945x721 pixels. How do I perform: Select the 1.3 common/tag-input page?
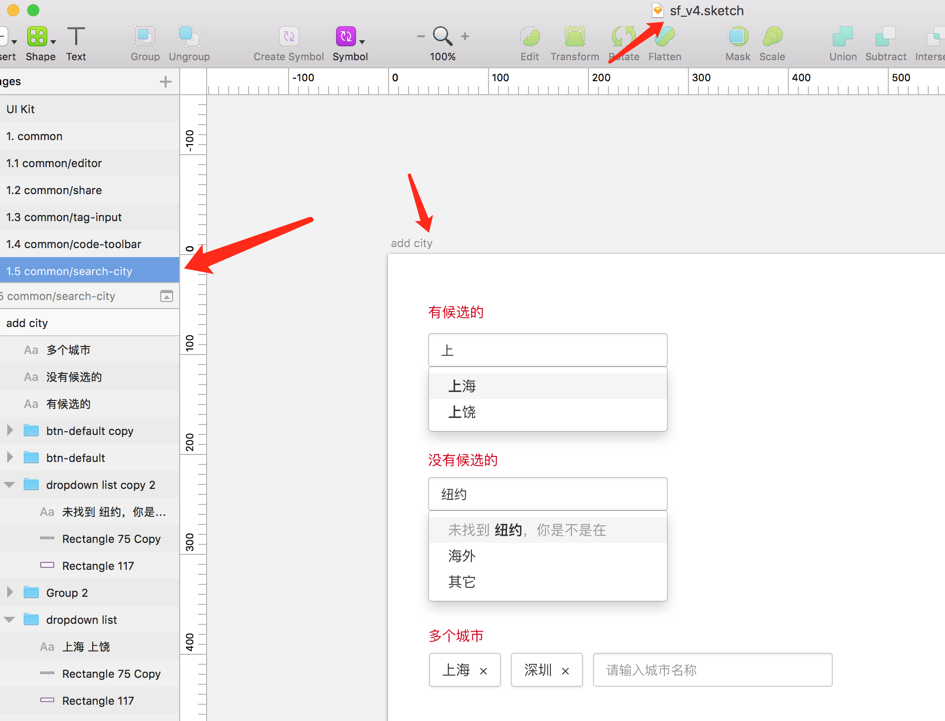coord(67,217)
